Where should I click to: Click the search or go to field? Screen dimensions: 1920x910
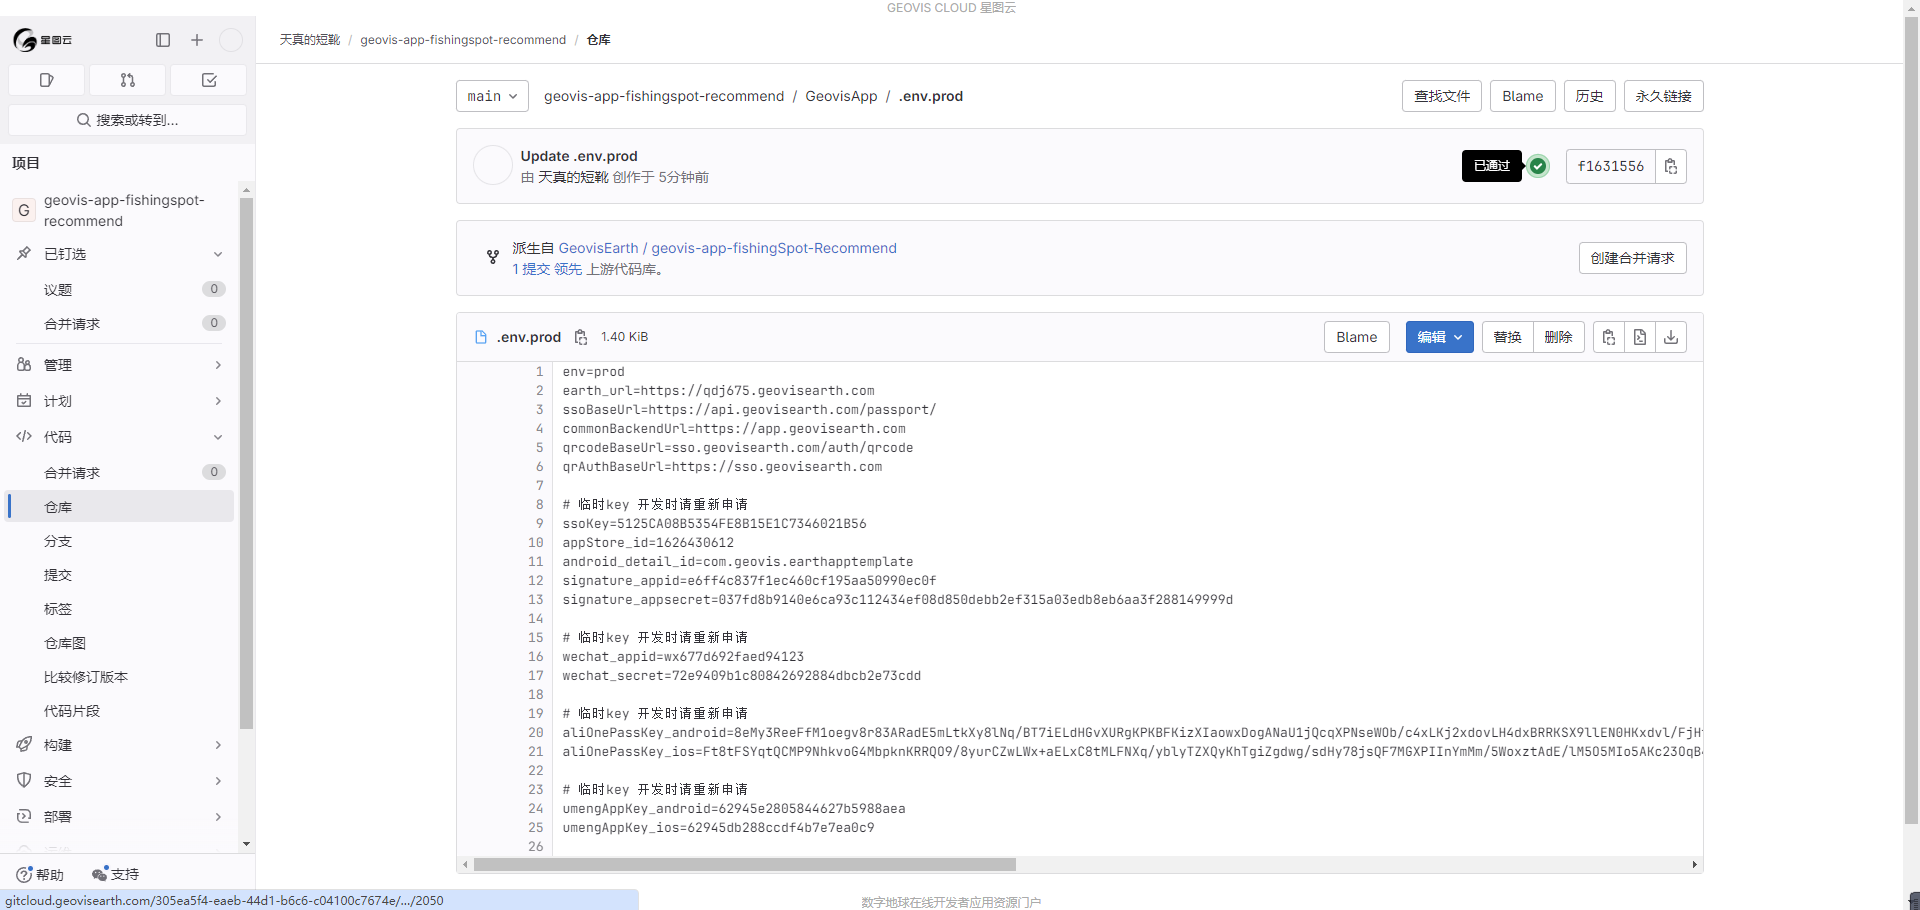click(127, 120)
